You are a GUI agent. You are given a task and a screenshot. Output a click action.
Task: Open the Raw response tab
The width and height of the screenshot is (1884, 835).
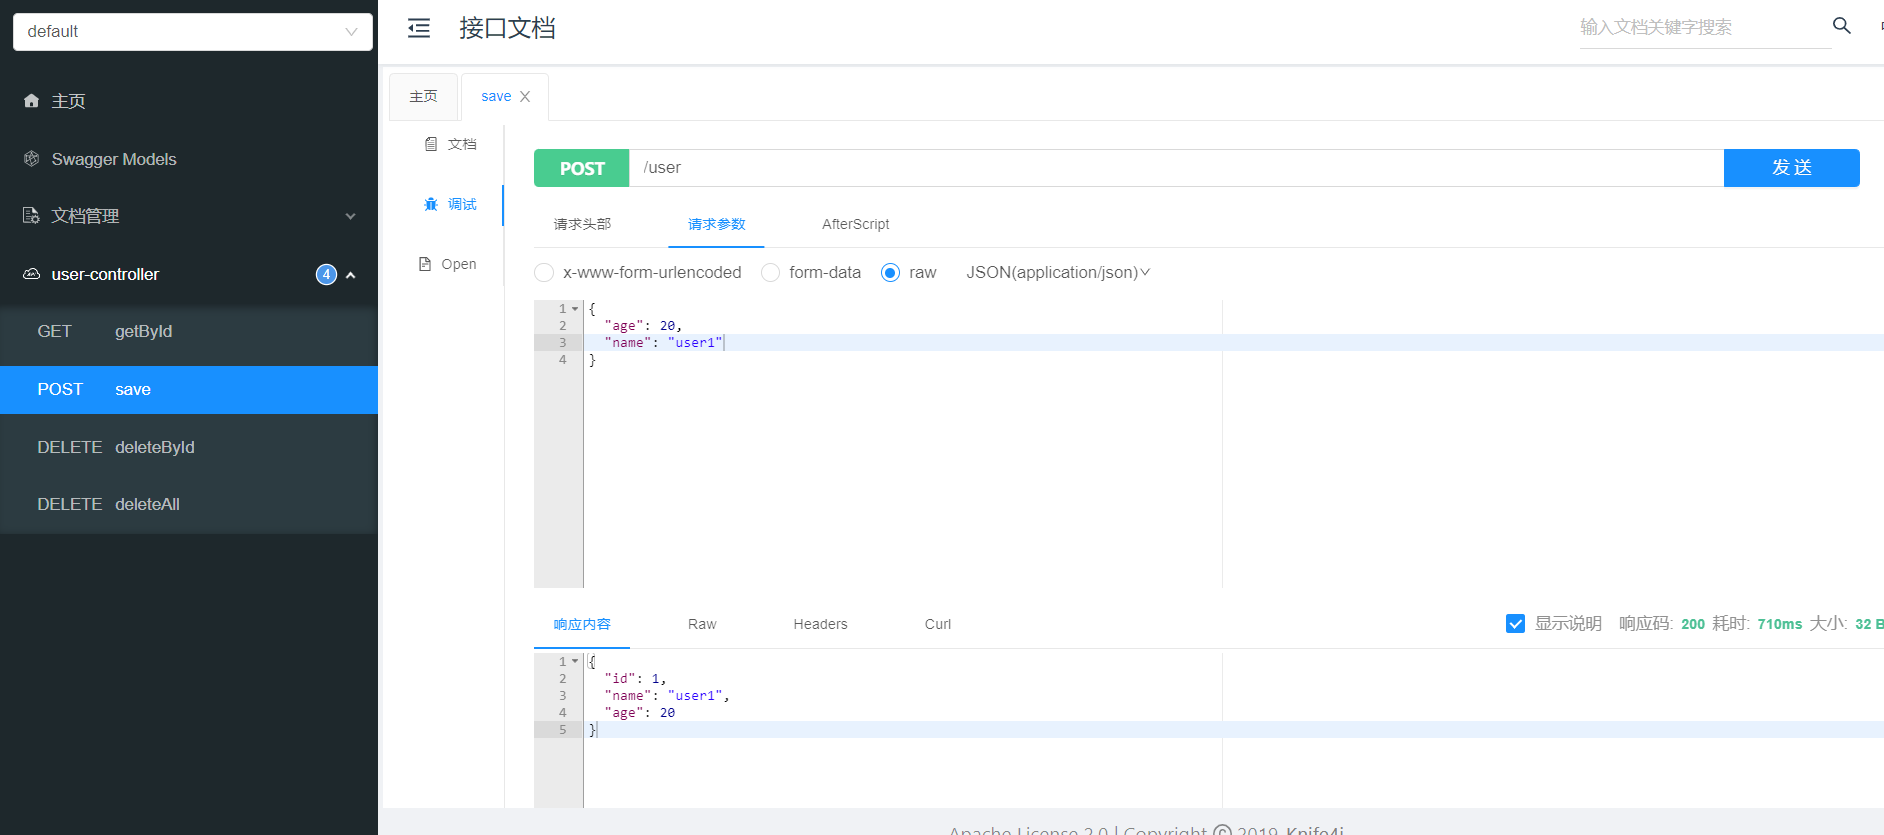click(x=702, y=624)
